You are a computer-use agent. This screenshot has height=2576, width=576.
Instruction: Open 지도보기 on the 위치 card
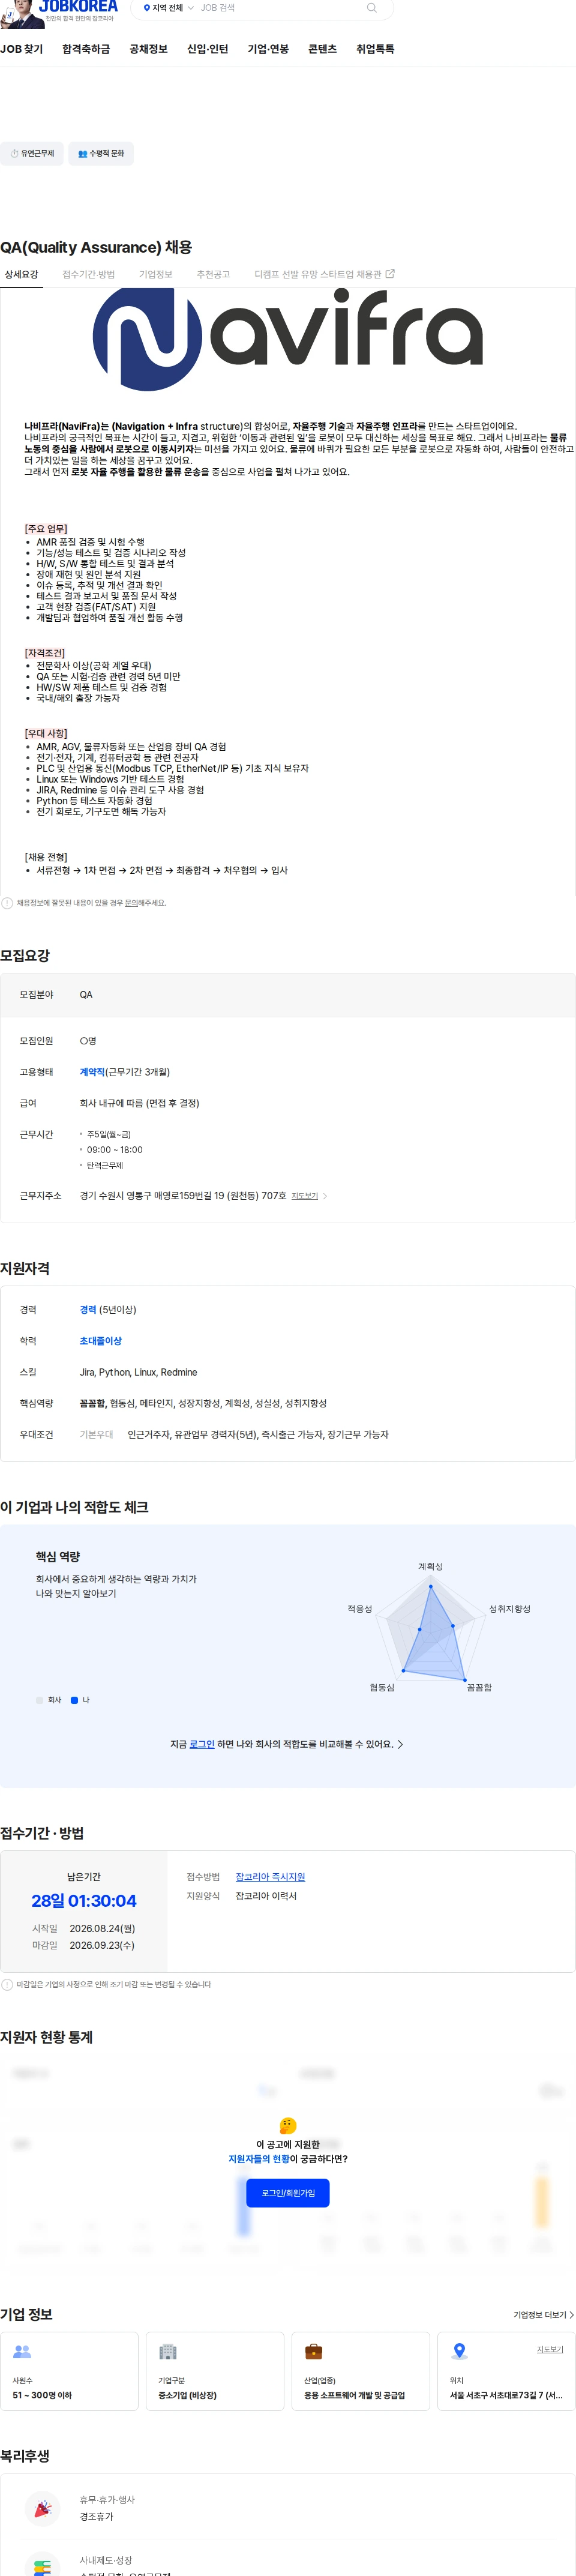click(550, 2350)
